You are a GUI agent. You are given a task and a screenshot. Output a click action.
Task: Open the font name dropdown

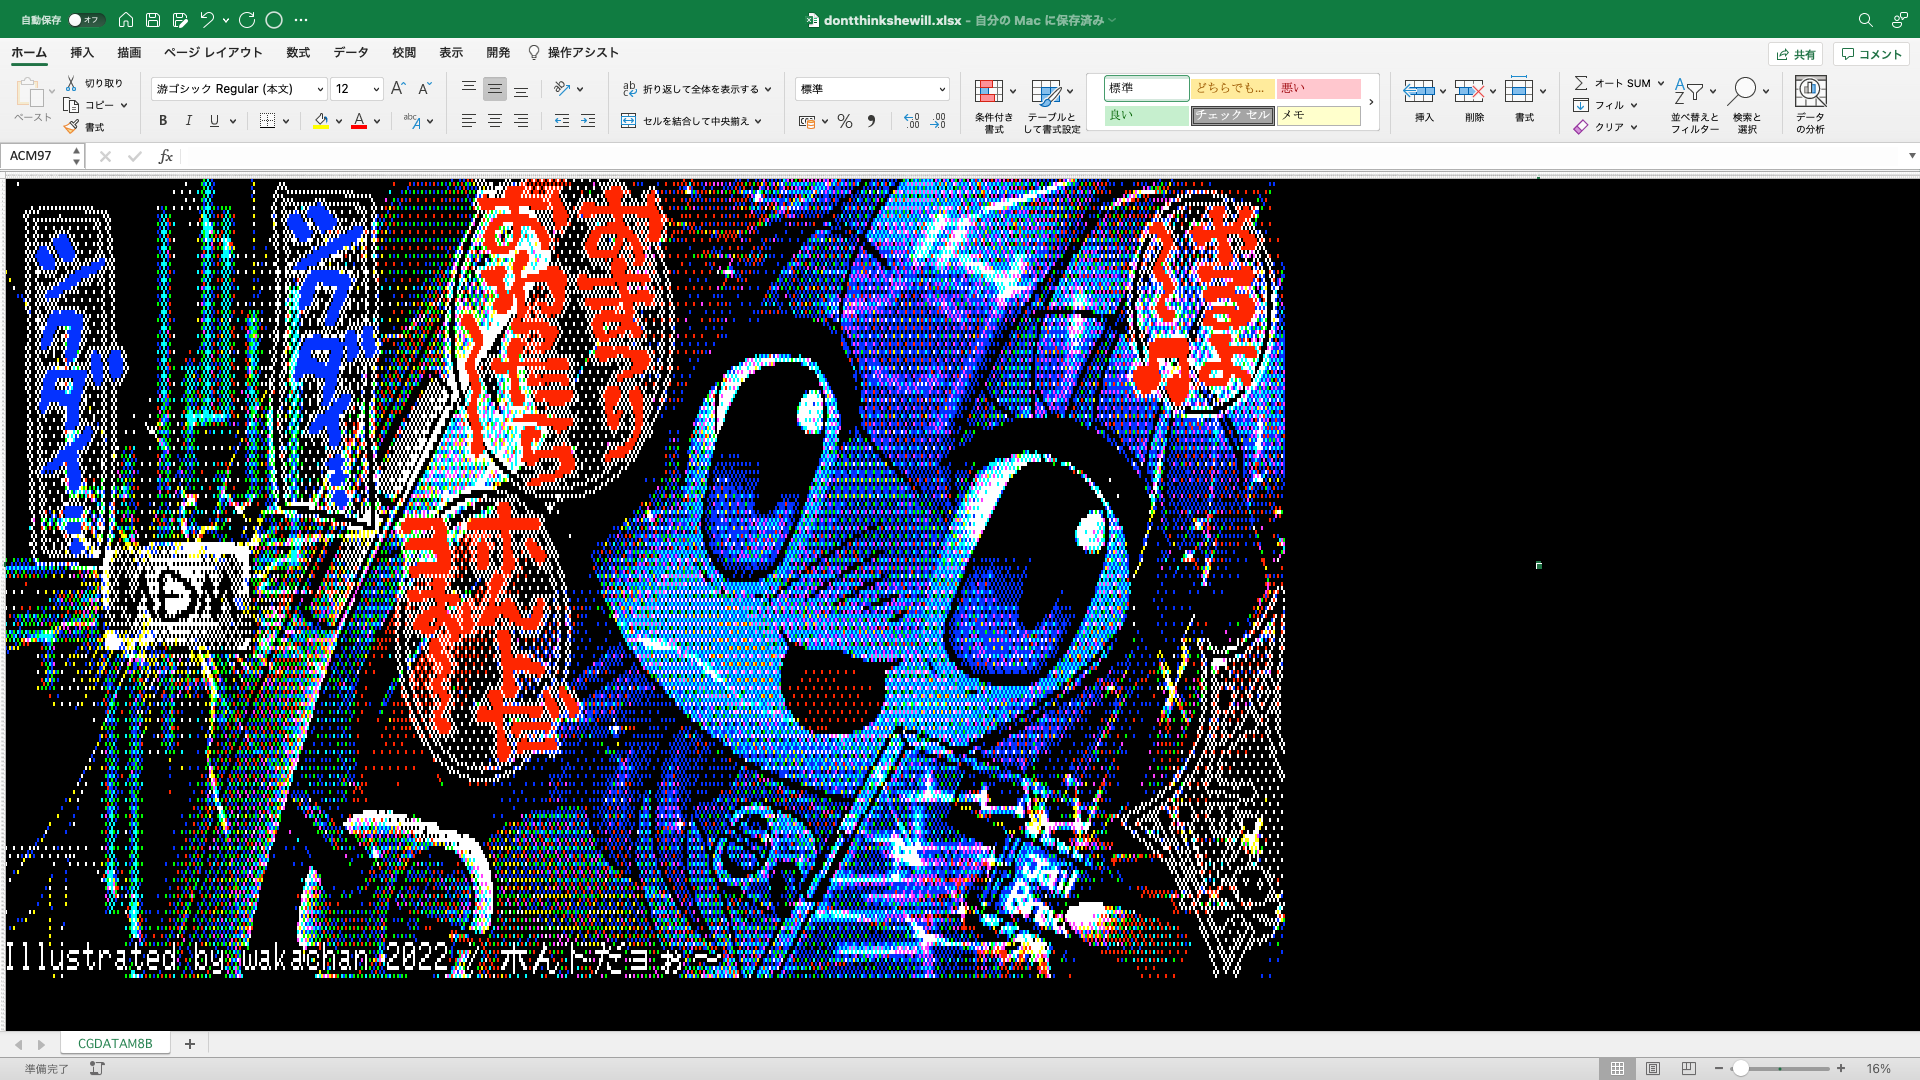click(x=320, y=89)
